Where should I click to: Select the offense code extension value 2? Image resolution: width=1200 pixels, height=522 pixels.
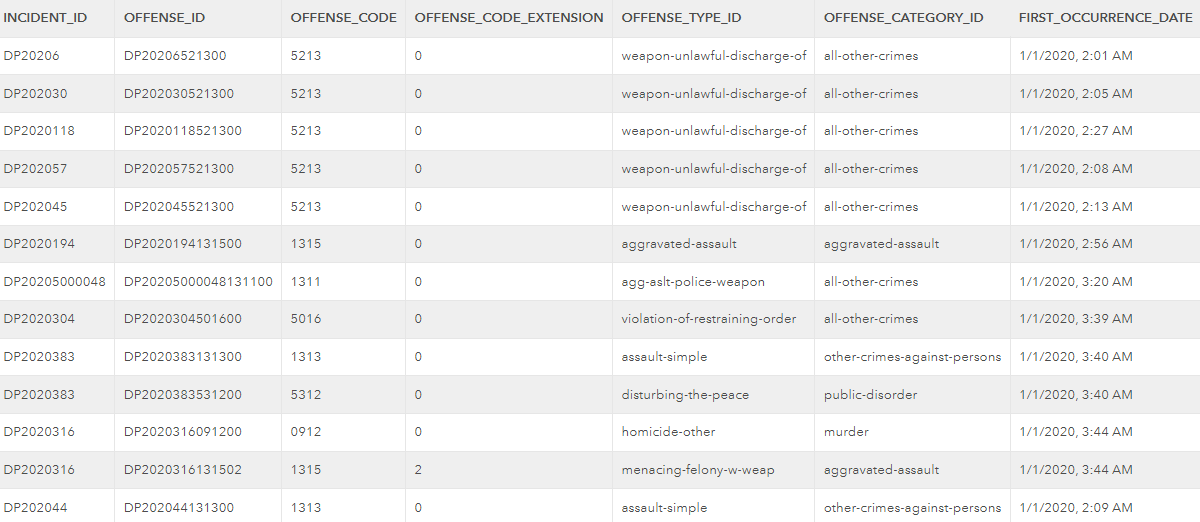point(418,470)
